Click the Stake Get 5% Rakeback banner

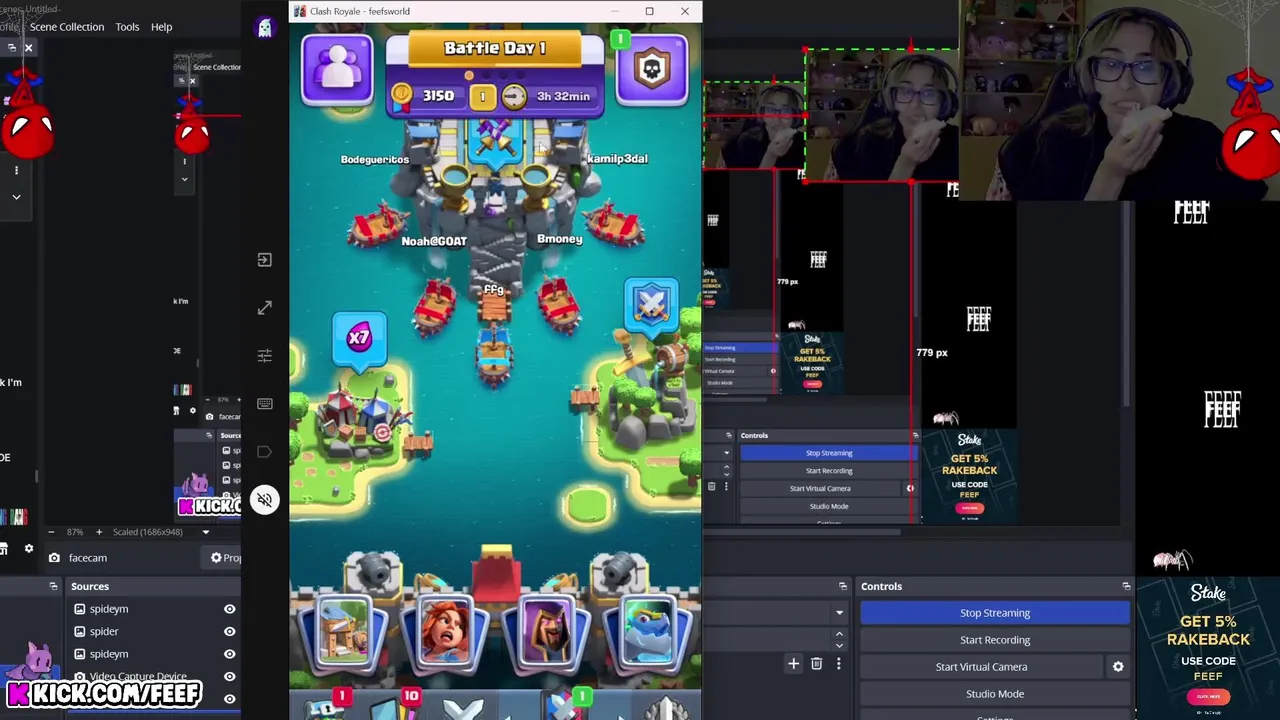click(1208, 646)
